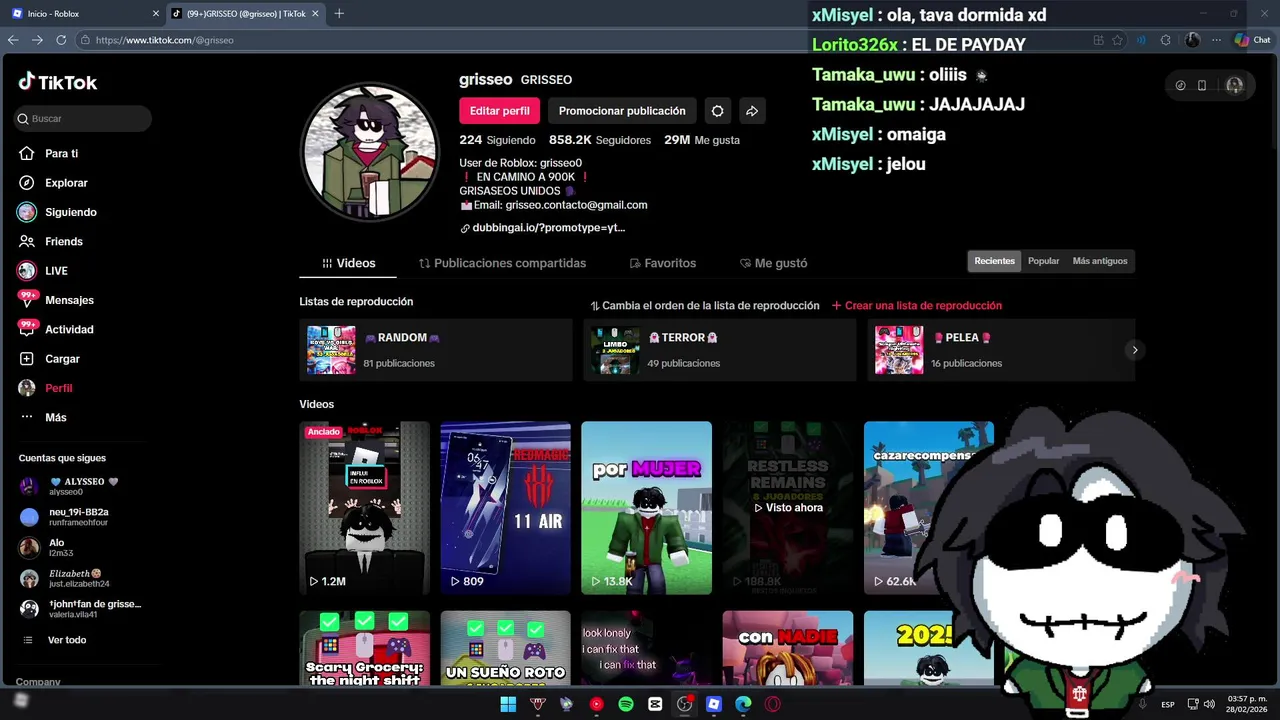Click the Buscar search field
Screen dimensions: 1280x720
83,119
